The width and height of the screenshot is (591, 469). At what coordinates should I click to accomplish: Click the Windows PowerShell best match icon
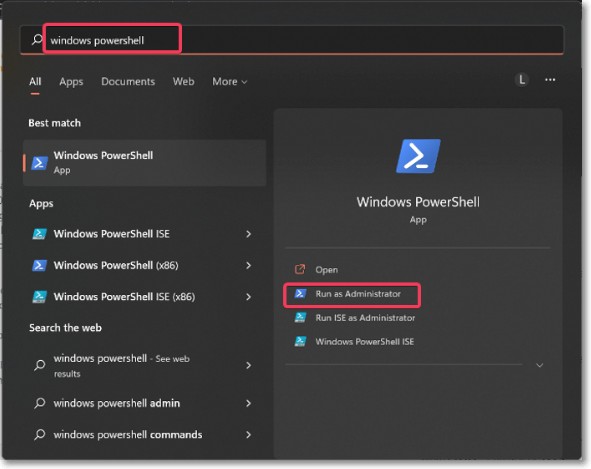click(x=39, y=163)
